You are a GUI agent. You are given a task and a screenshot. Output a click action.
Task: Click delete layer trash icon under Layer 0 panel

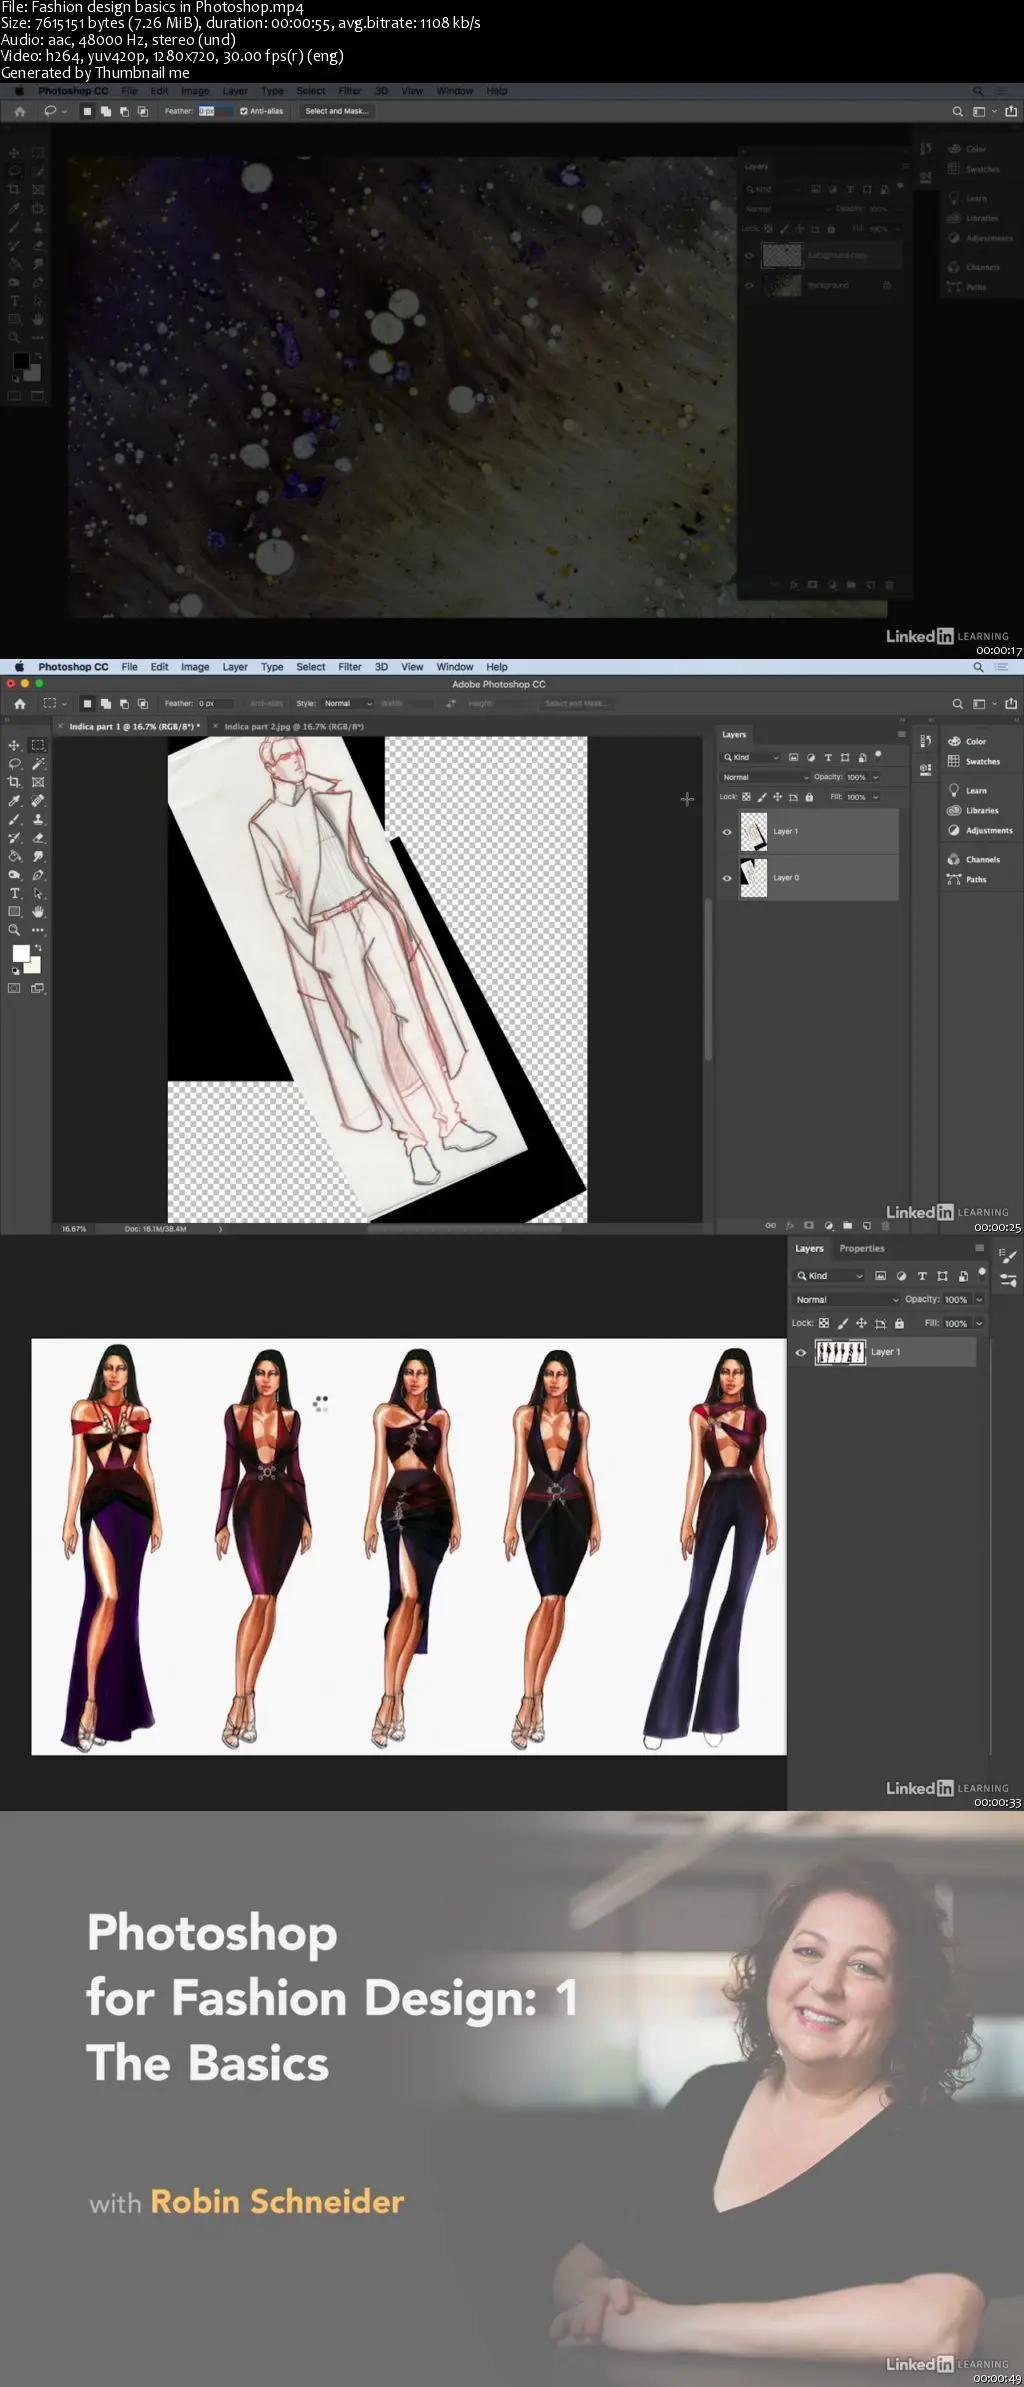[886, 1225]
